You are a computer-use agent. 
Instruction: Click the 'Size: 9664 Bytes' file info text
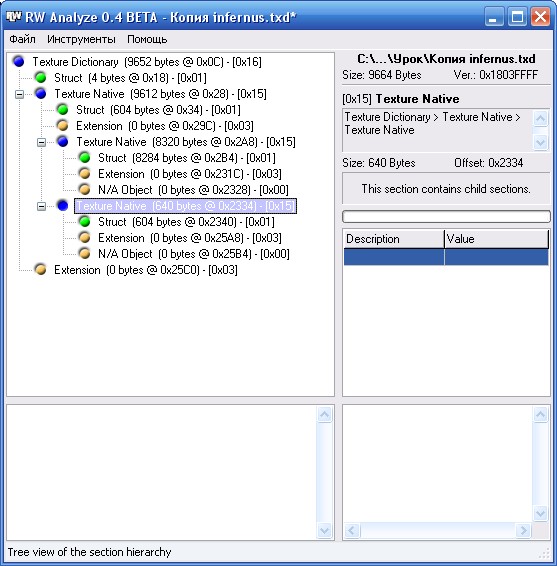pos(382,75)
